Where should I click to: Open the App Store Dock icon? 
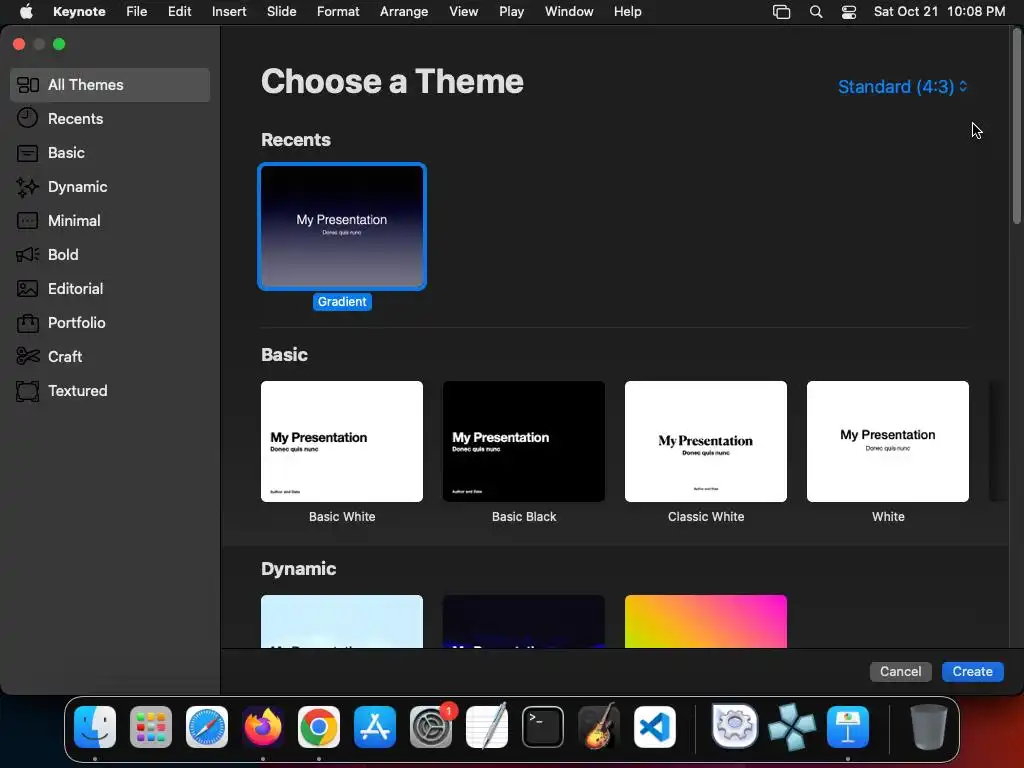tap(375, 727)
